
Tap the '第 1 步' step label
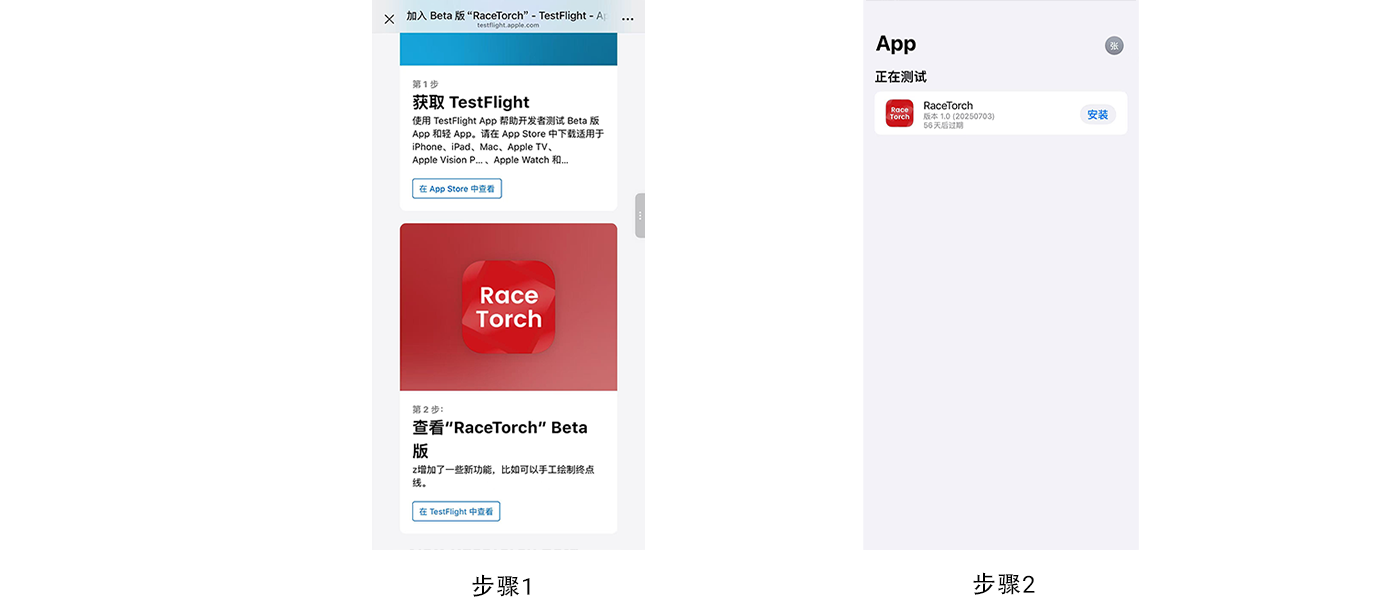tap(425, 84)
